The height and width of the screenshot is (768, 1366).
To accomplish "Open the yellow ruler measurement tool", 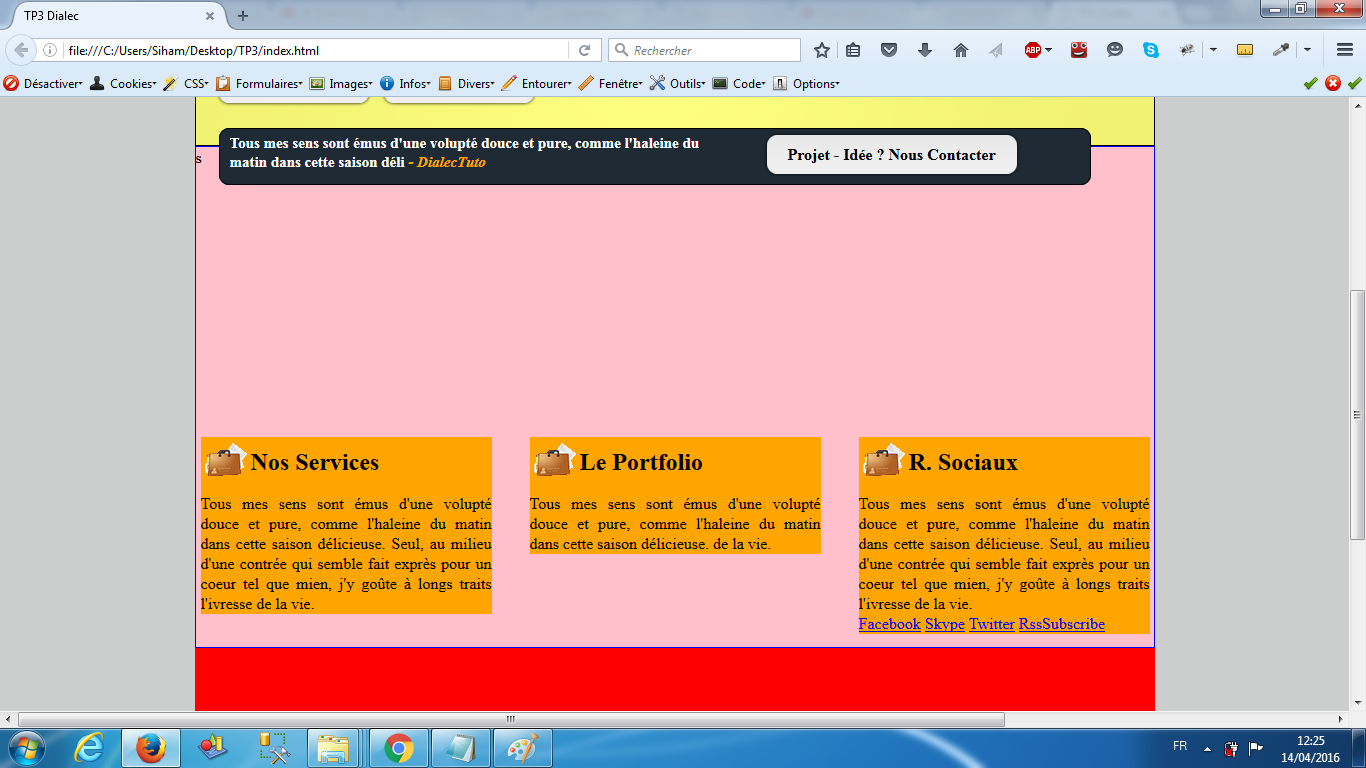I will pos(1245,50).
